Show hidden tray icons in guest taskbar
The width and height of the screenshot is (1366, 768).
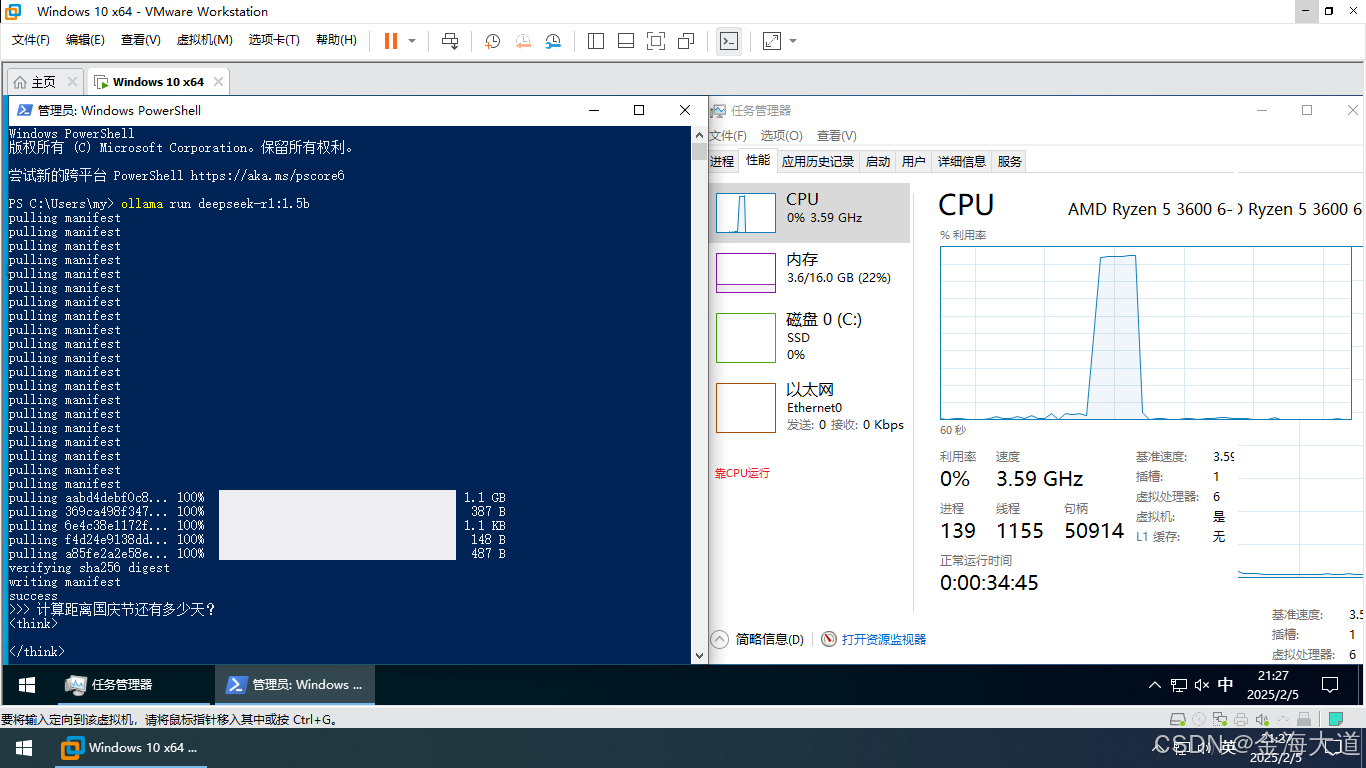1155,685
